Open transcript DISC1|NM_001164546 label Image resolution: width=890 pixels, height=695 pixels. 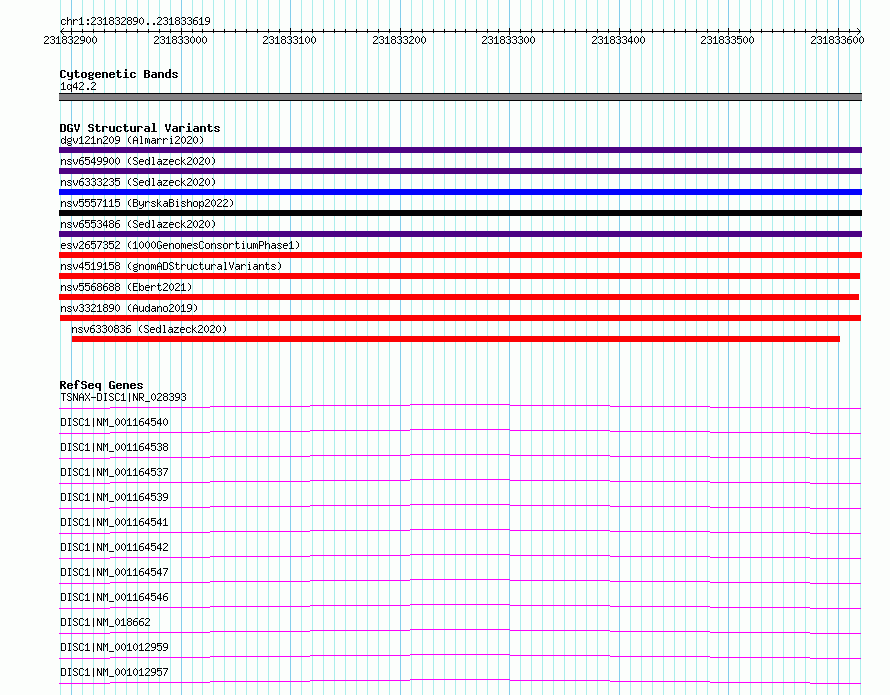pyautogui.click(x=114, y=597)
